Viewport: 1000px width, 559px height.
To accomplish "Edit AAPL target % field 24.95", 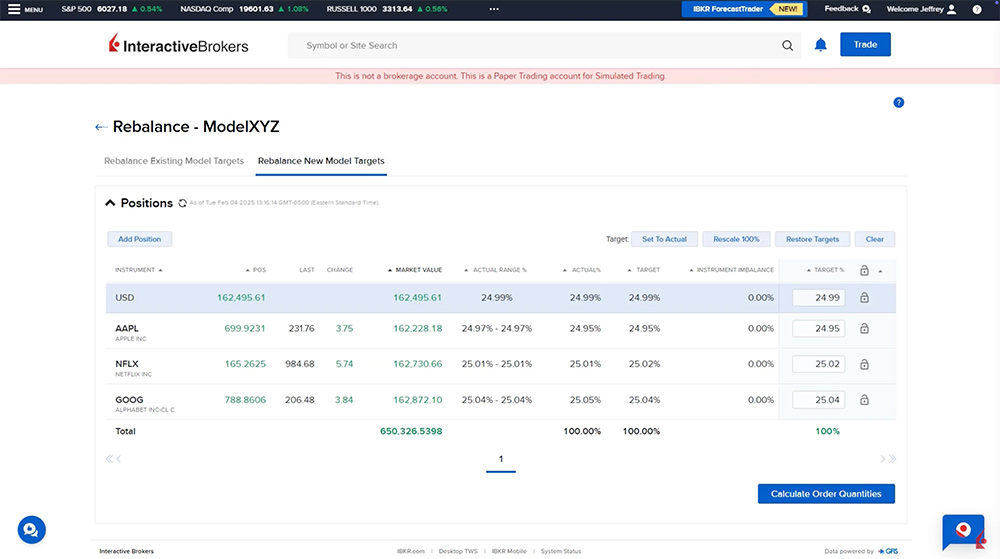I will [x=819, y=328].
